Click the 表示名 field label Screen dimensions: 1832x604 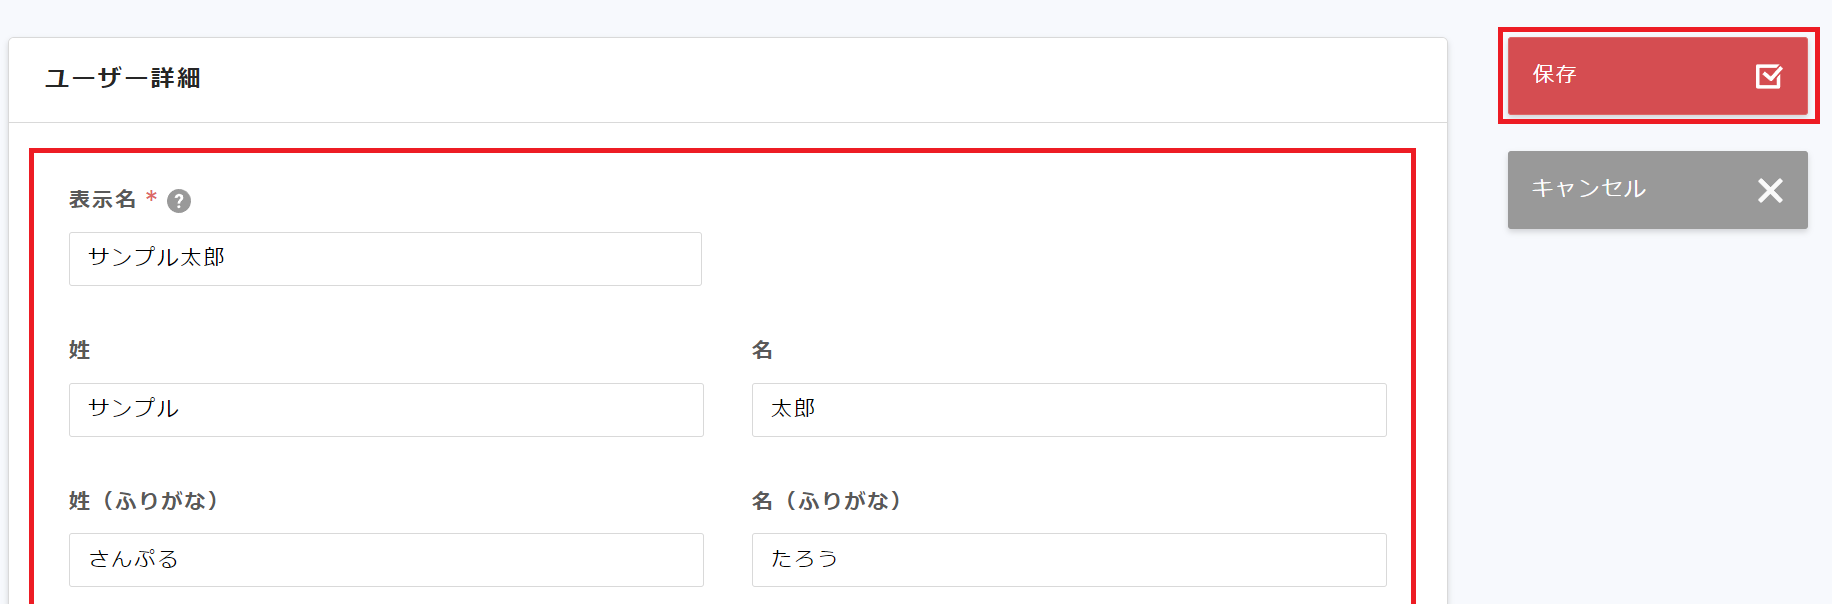click(x=102, y=200)
